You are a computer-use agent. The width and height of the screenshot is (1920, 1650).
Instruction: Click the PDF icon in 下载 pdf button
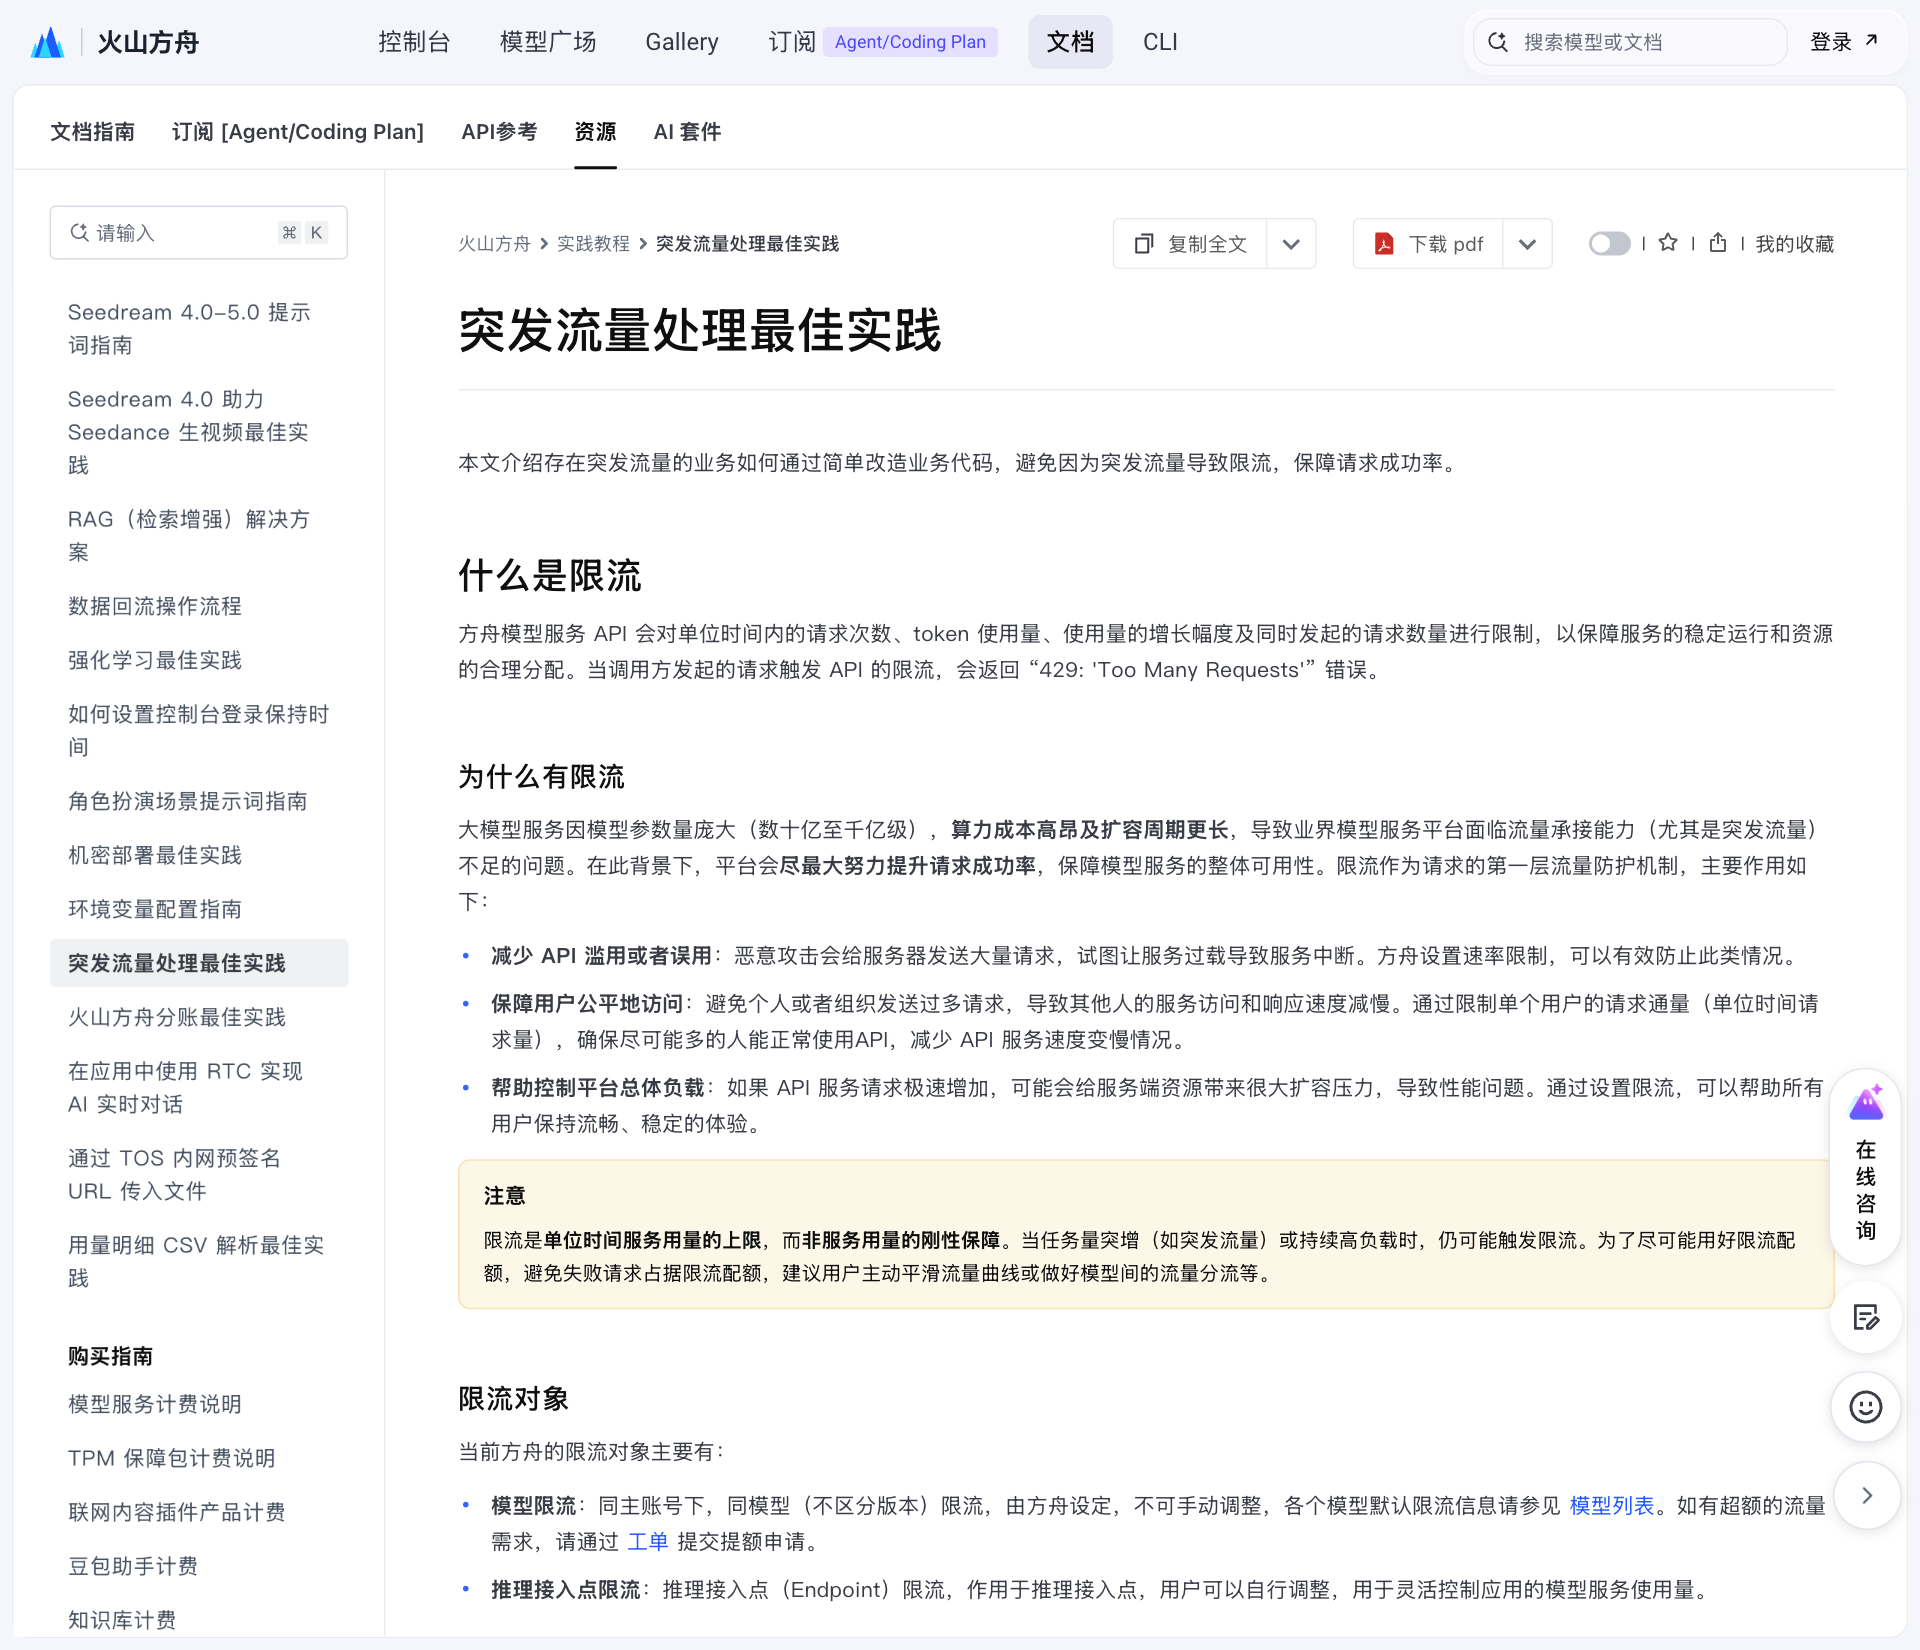click(x=1384, y=244)
